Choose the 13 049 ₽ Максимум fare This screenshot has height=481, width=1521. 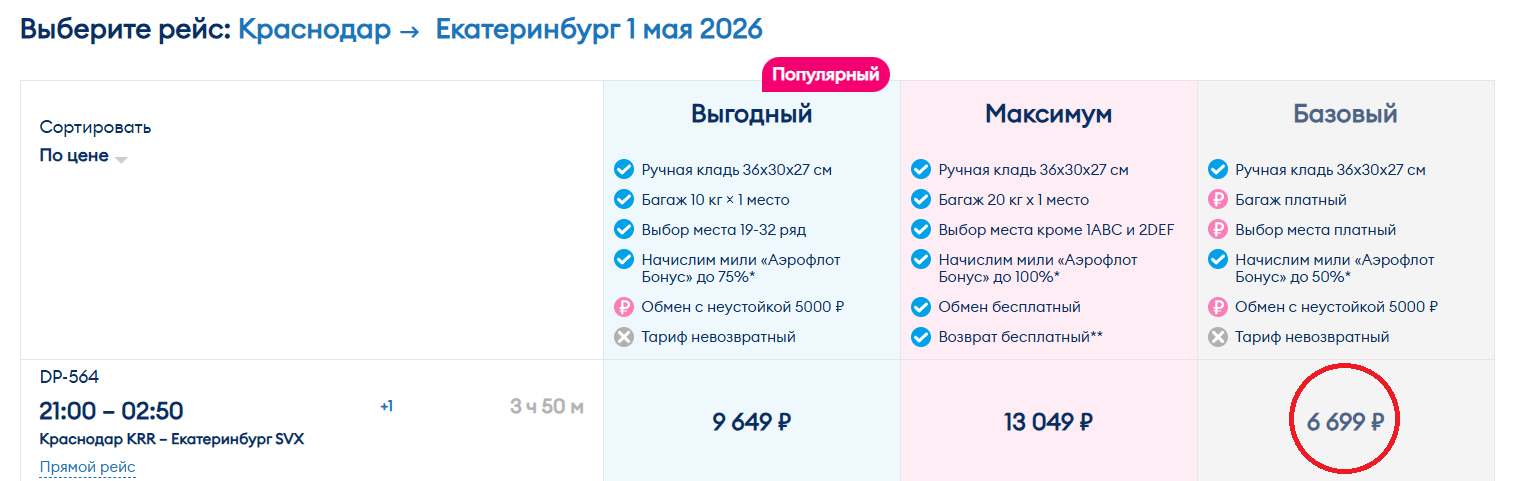pyautogui.click(x=1048, y=422)
